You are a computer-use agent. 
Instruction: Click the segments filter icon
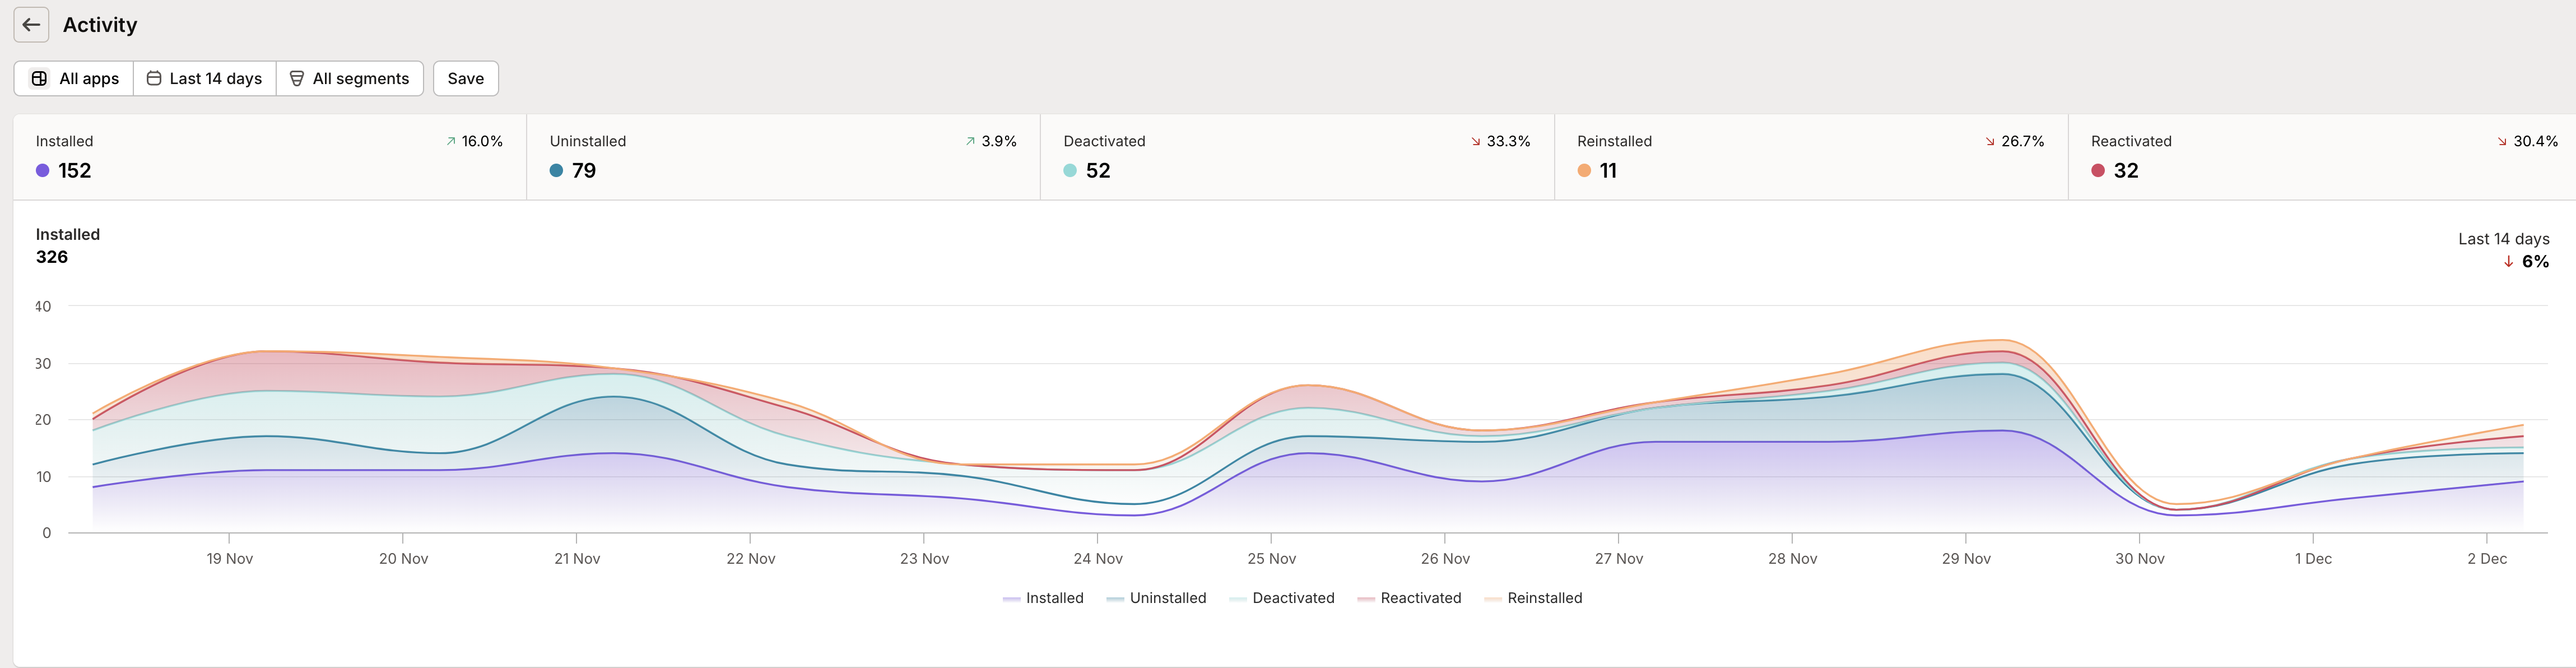tap(297, 78)
